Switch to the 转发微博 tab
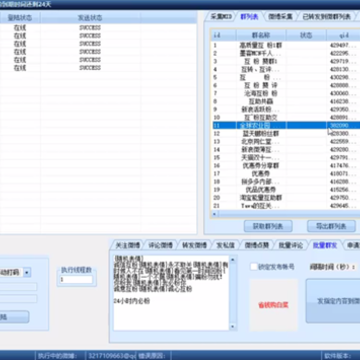The image size is (360, 360). coord(194,245)
